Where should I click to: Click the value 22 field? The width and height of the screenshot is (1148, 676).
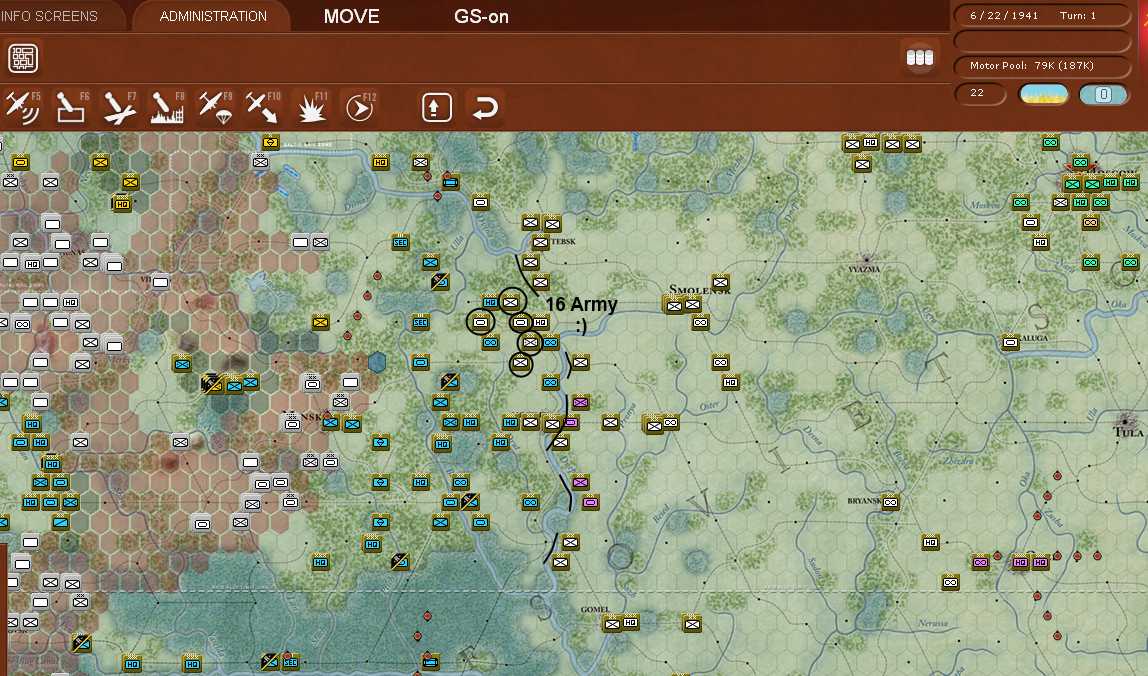tap(980, 93)
